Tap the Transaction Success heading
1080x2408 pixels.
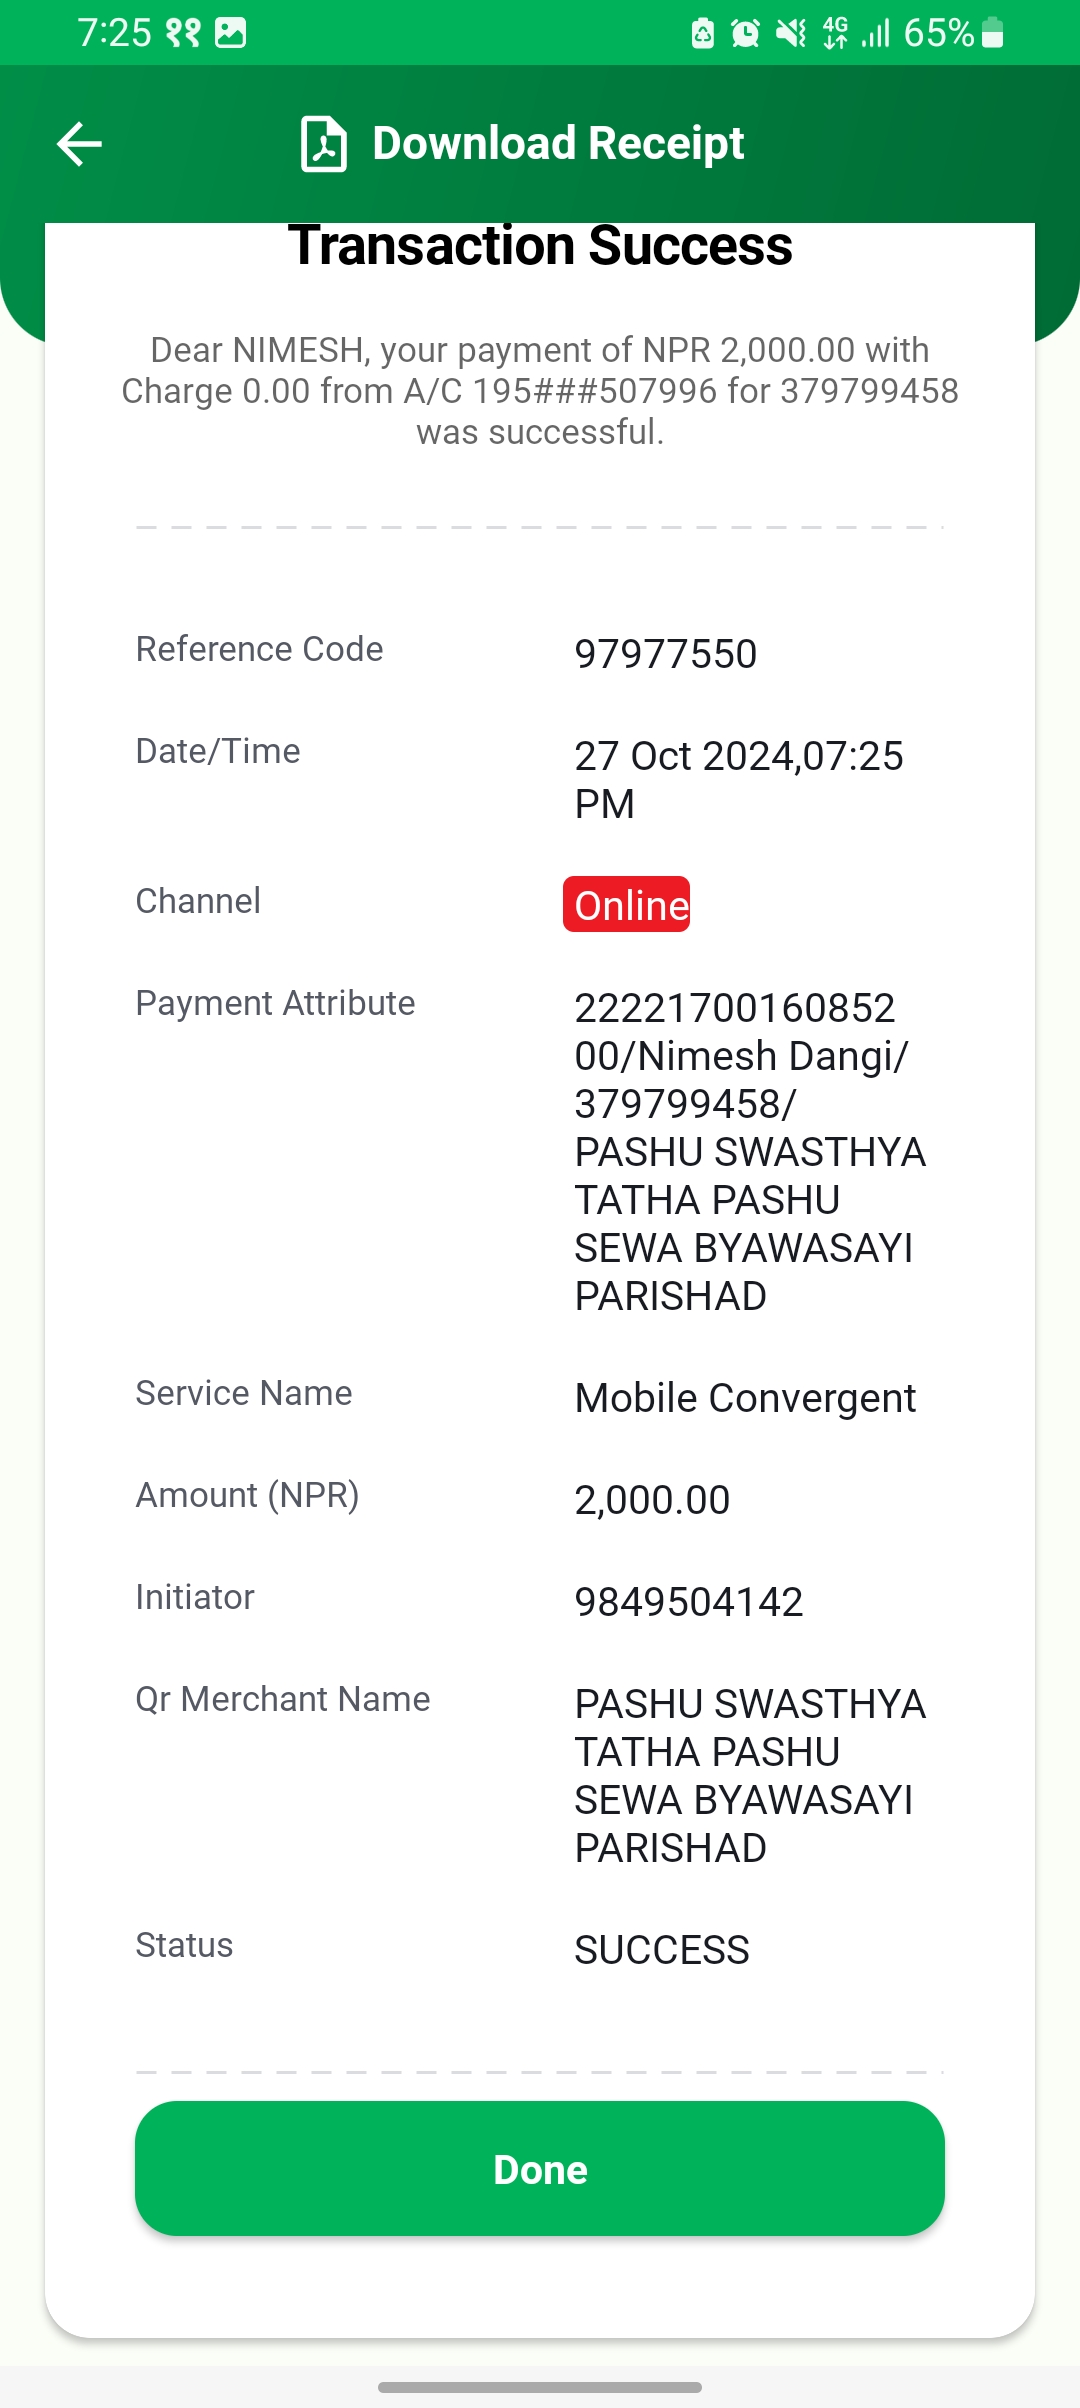(x=540, y=246)
